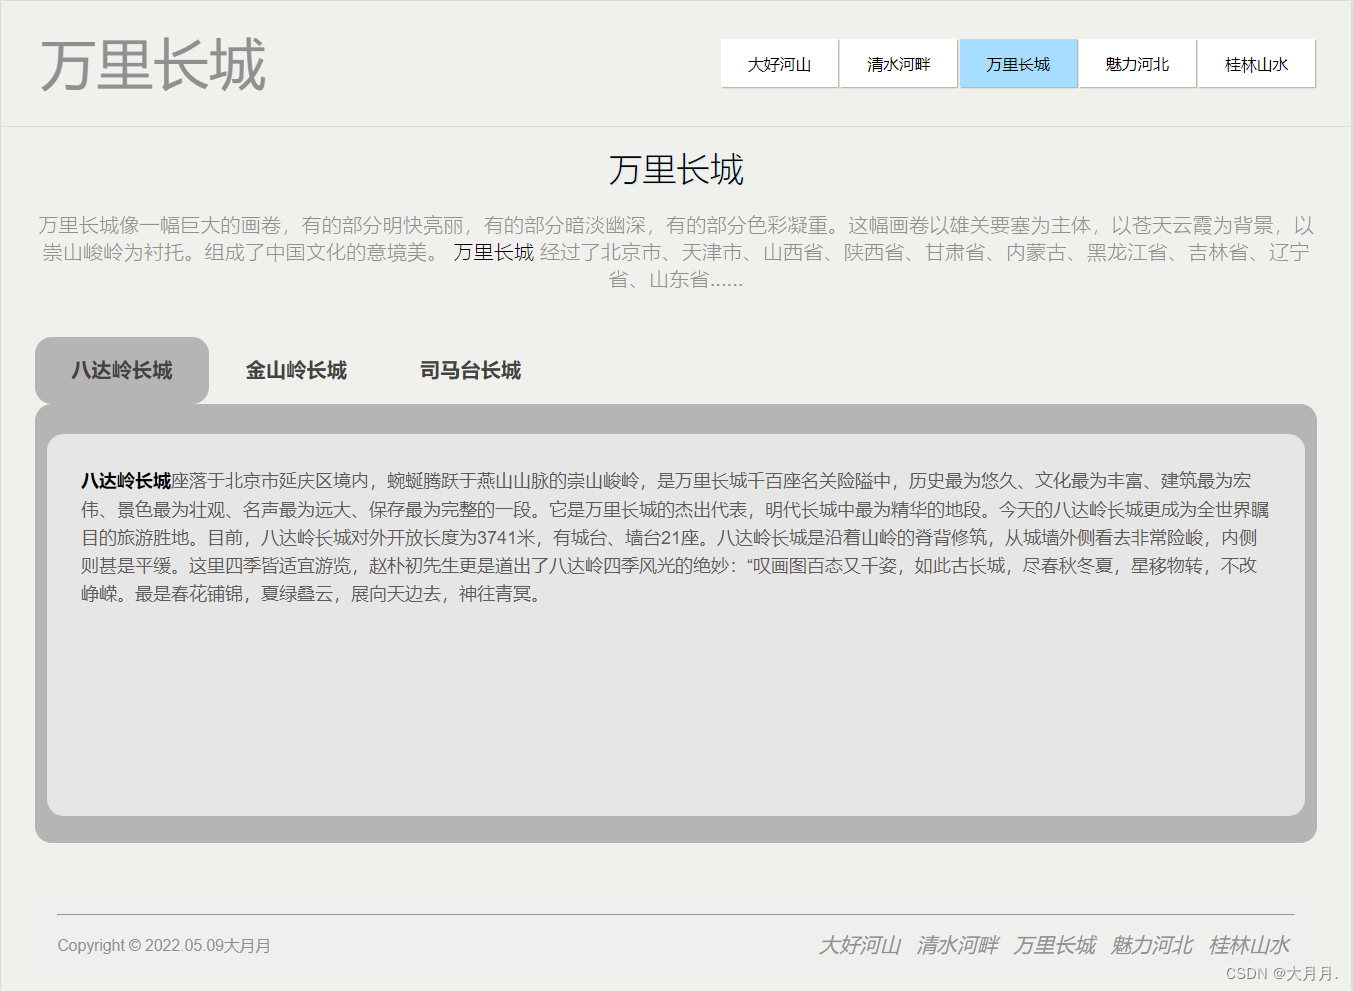Open the 大好河山 navigation item

(x=780, y=64)
